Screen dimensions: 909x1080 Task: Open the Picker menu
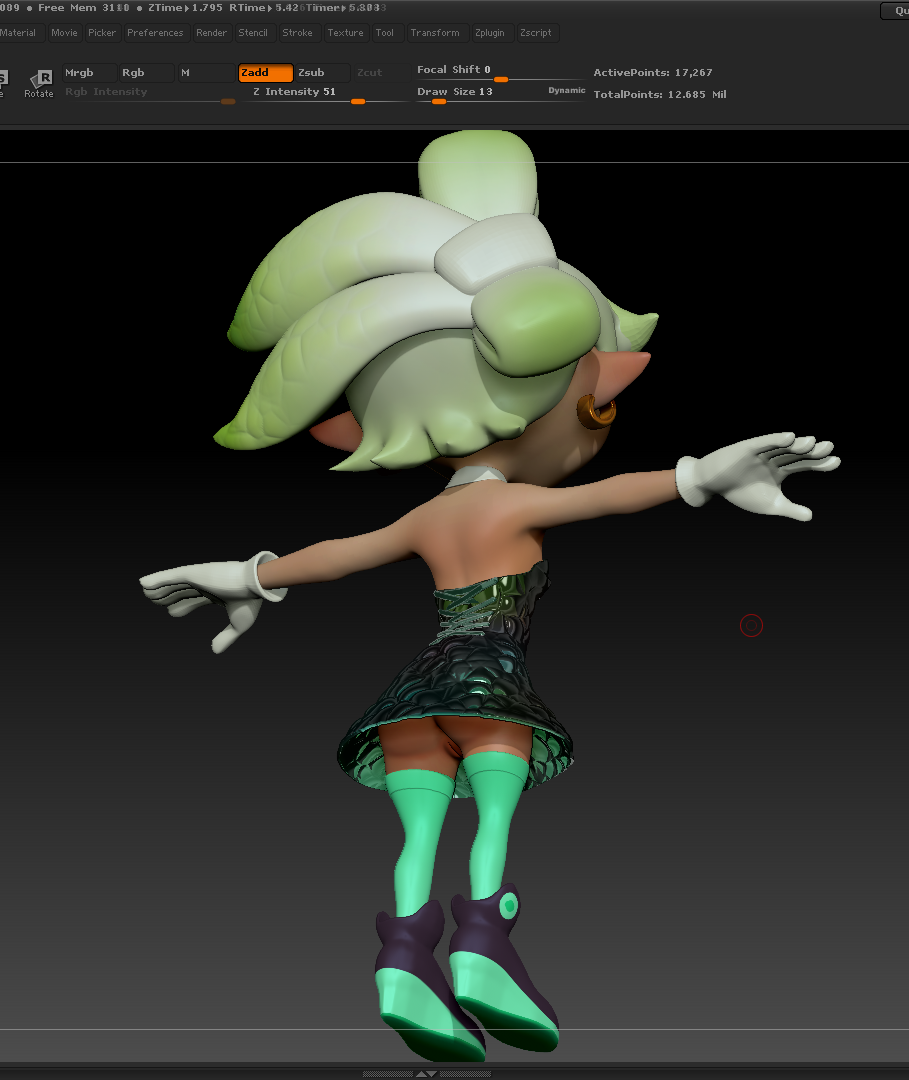coord(102,33)
